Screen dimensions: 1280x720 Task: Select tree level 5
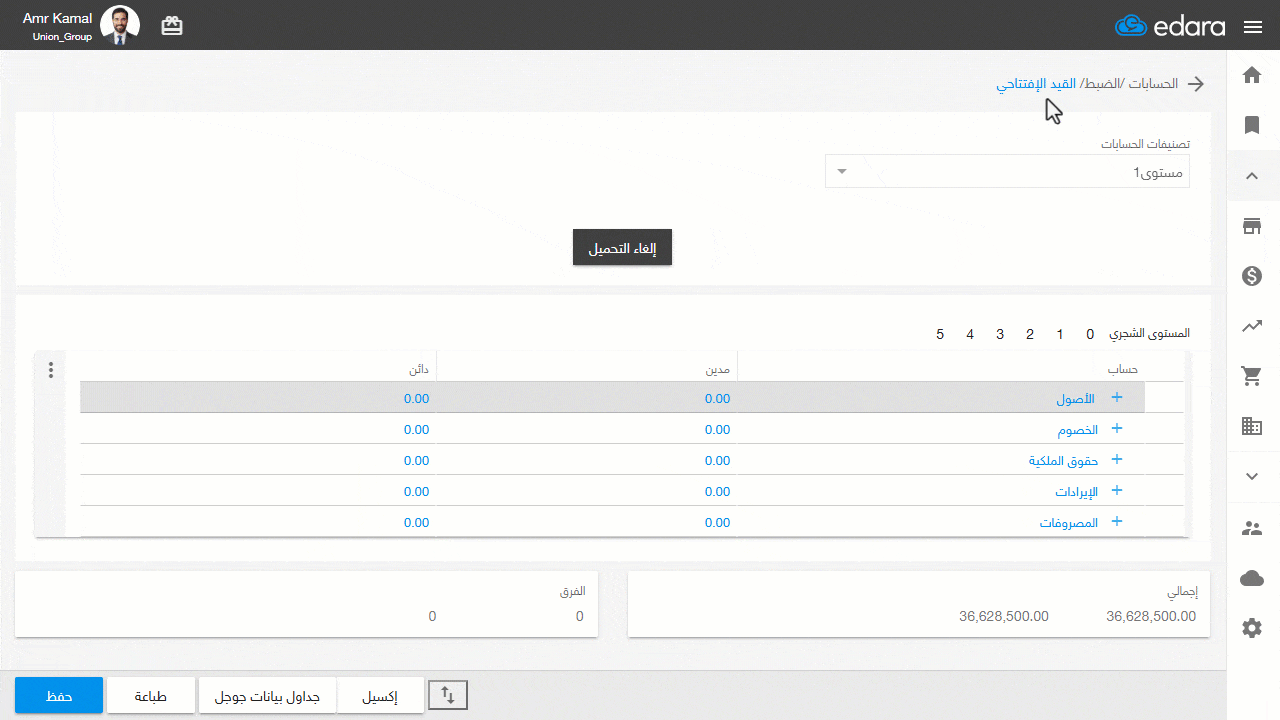(x=940, y=334)
